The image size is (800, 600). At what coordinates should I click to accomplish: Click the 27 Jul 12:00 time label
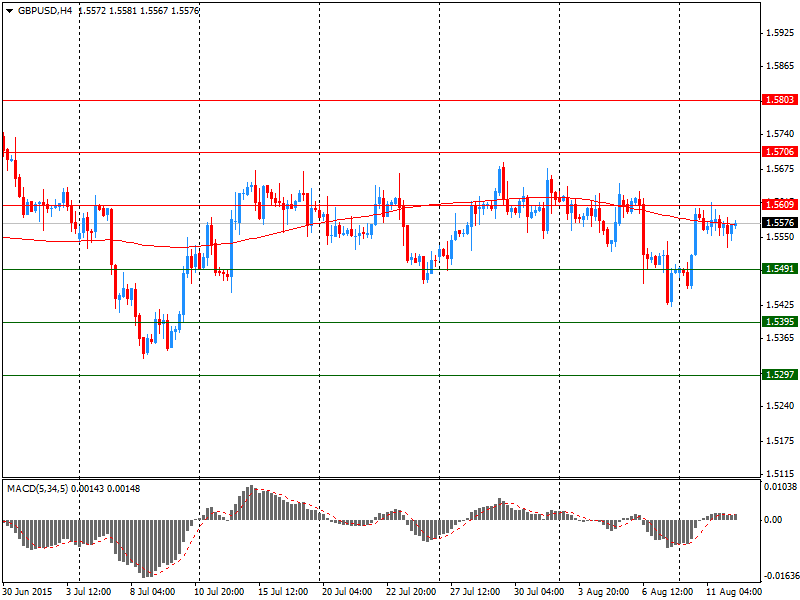[475, 592]
